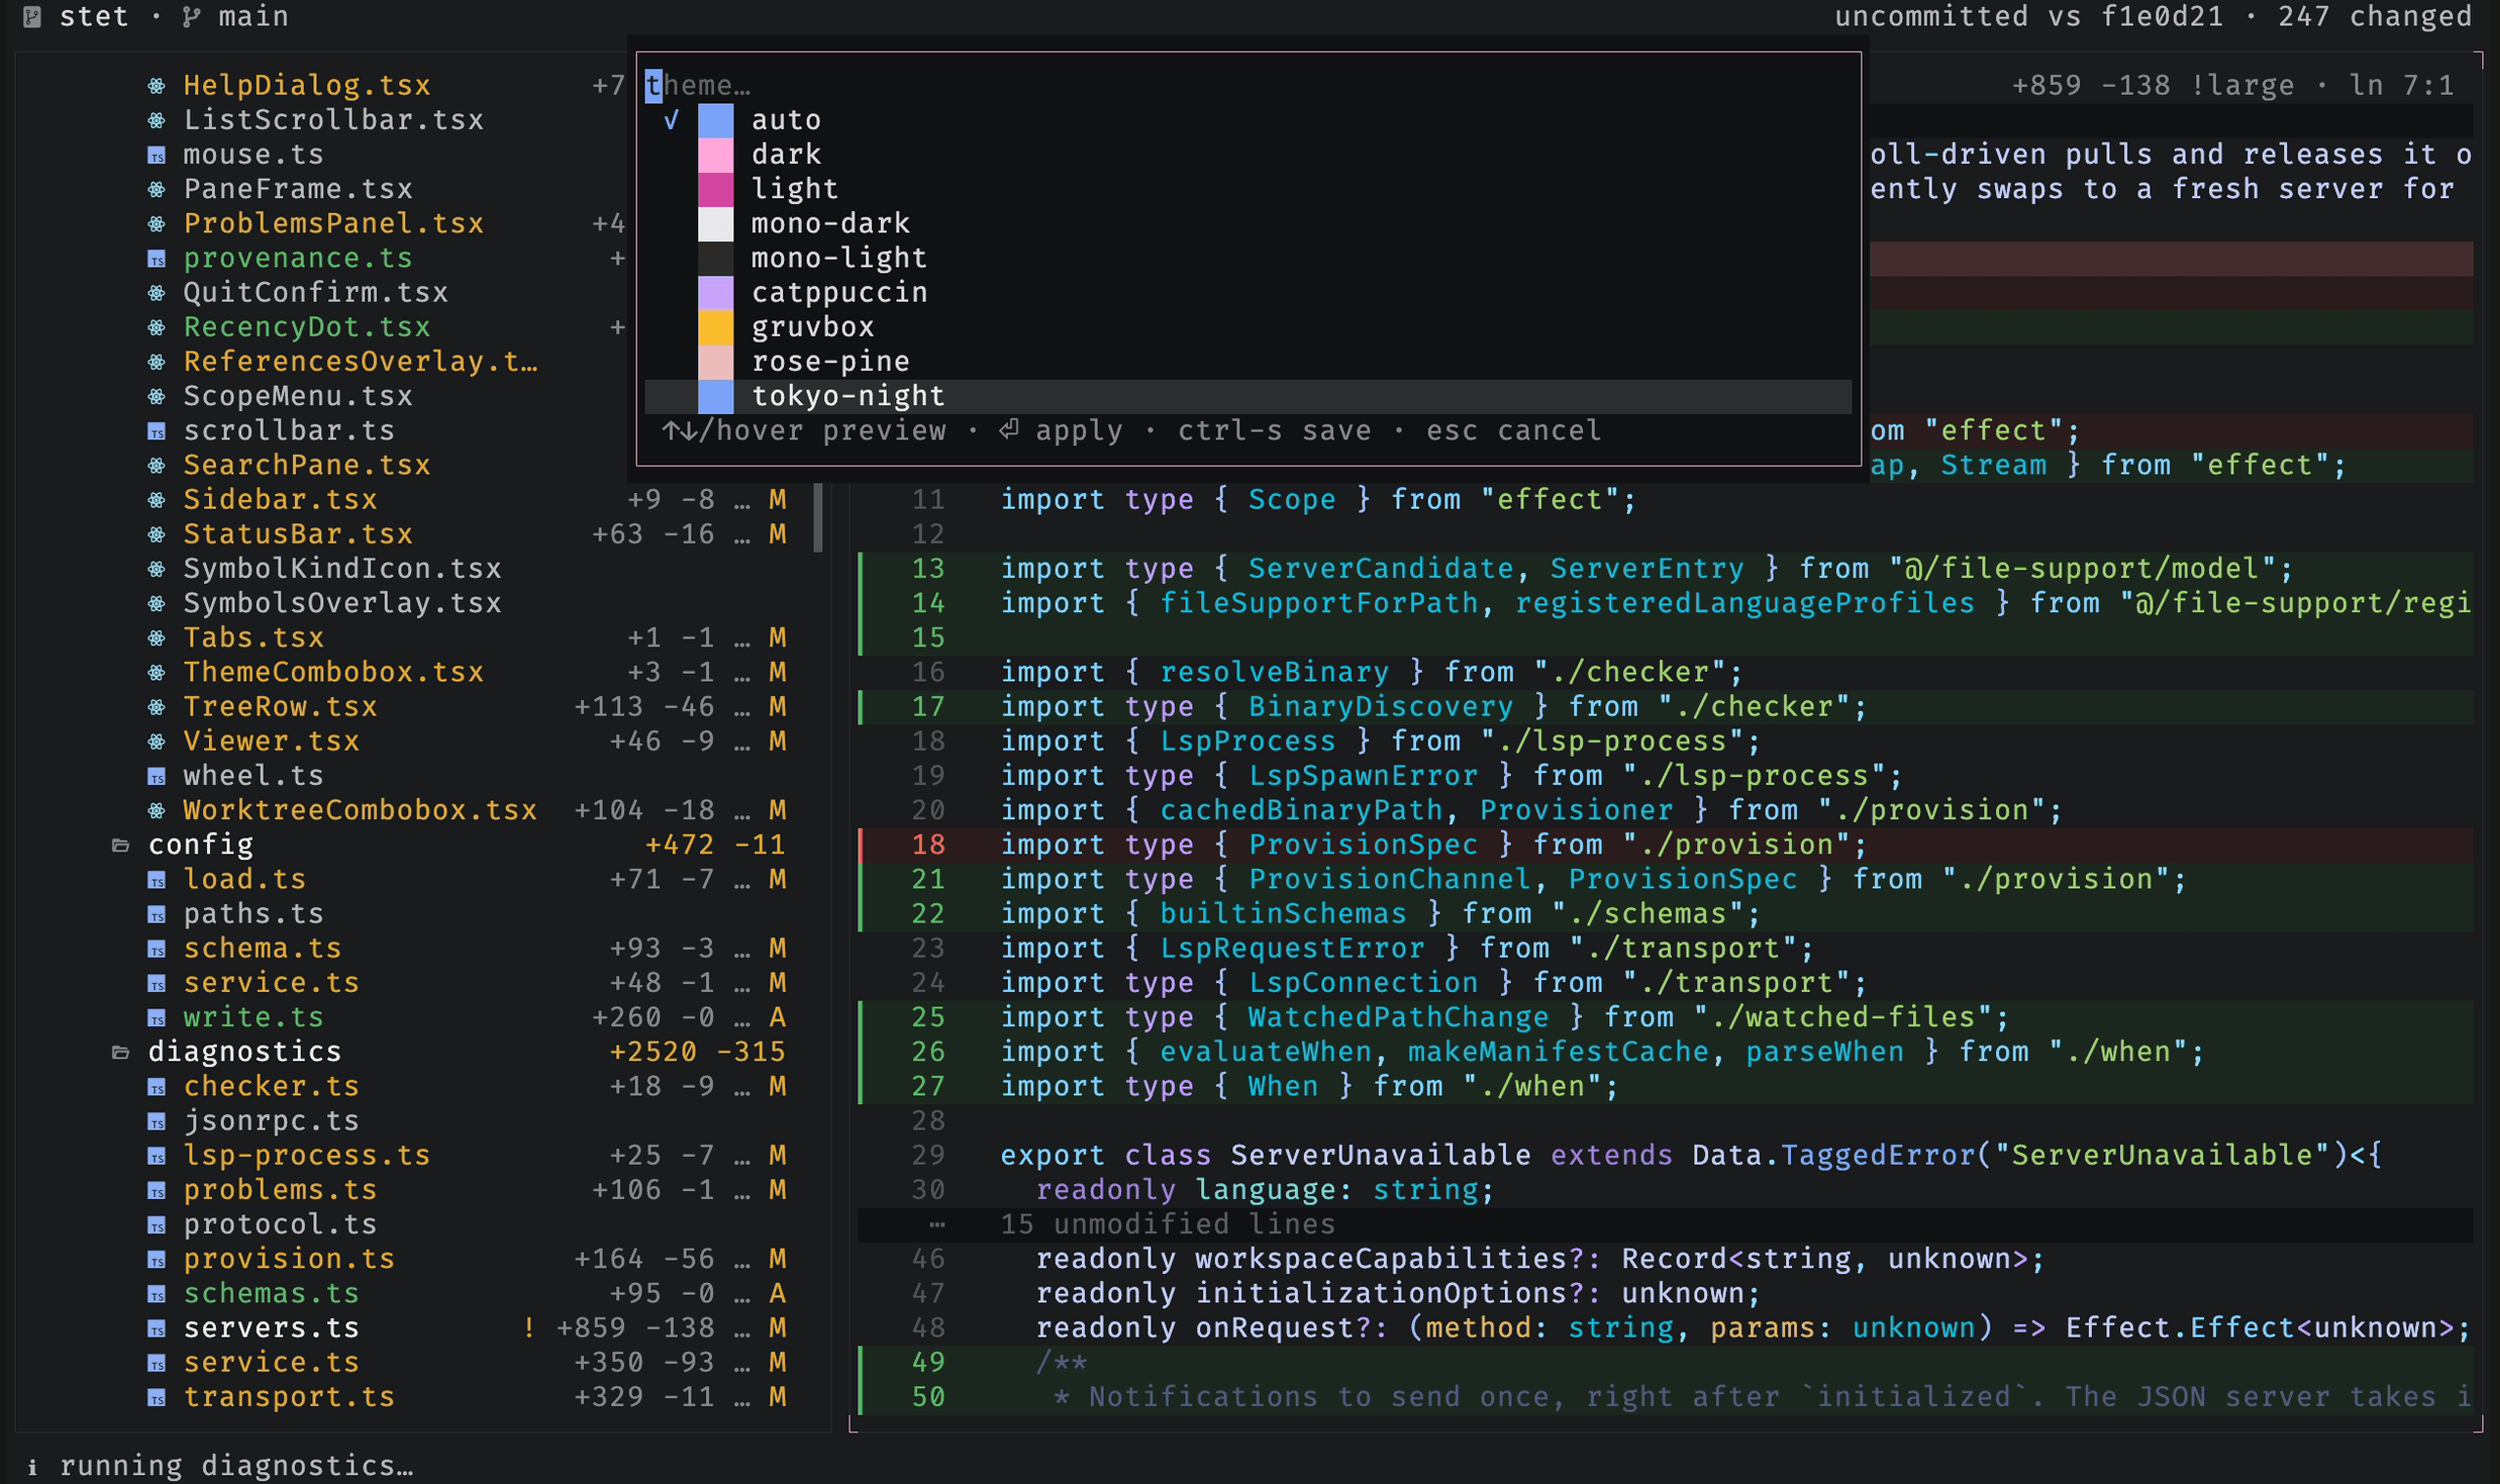Click the write.ts file icon
The width and height of the screenshot is (2500, 1484).
(157, 1018)
